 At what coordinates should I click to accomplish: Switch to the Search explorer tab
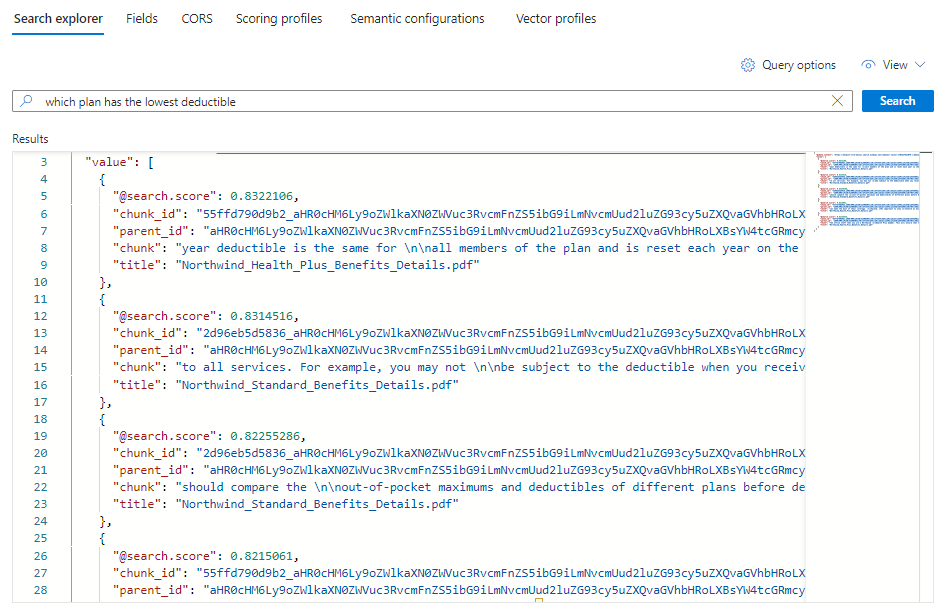point(58,19)
